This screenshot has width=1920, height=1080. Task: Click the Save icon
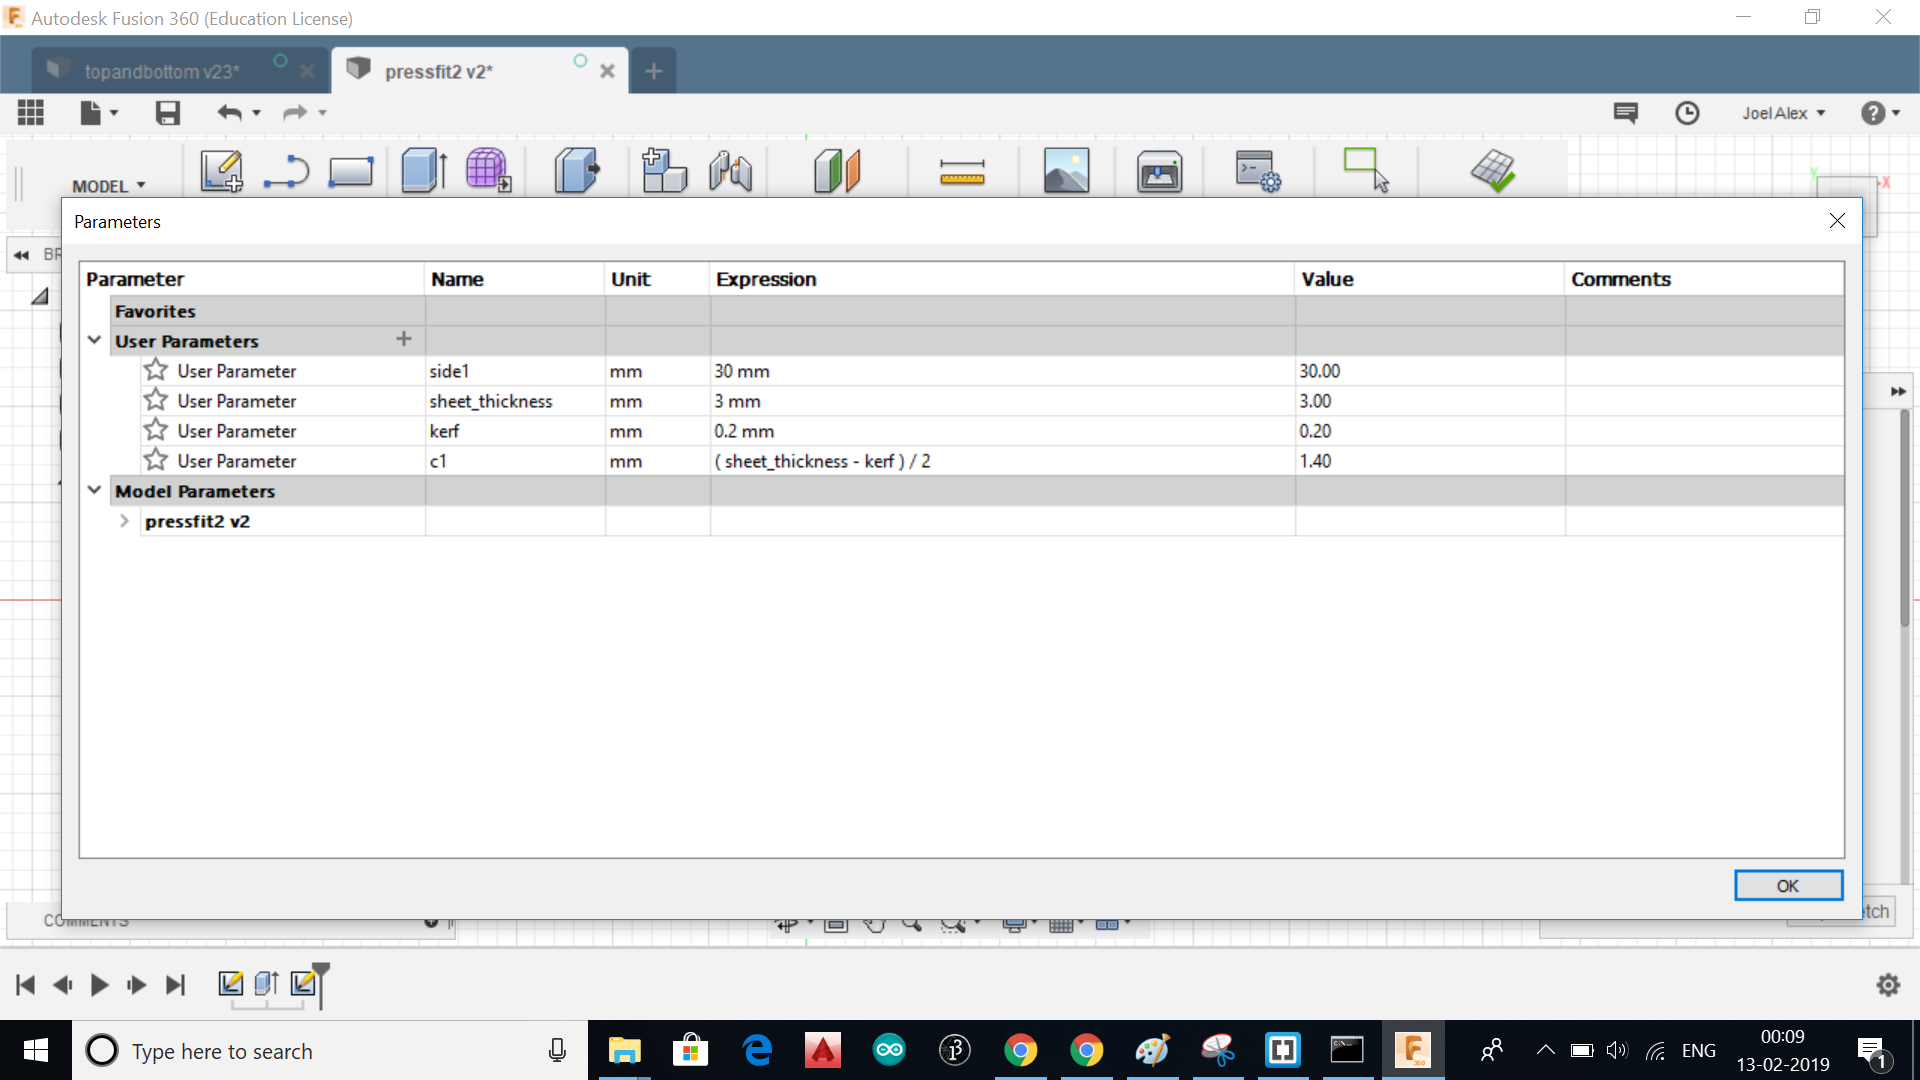168,113
